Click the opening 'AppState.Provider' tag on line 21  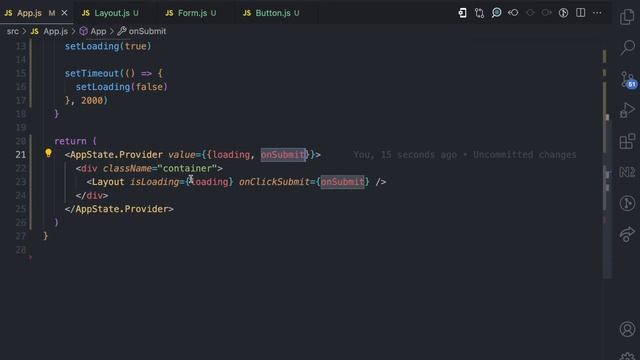(116, 155)
